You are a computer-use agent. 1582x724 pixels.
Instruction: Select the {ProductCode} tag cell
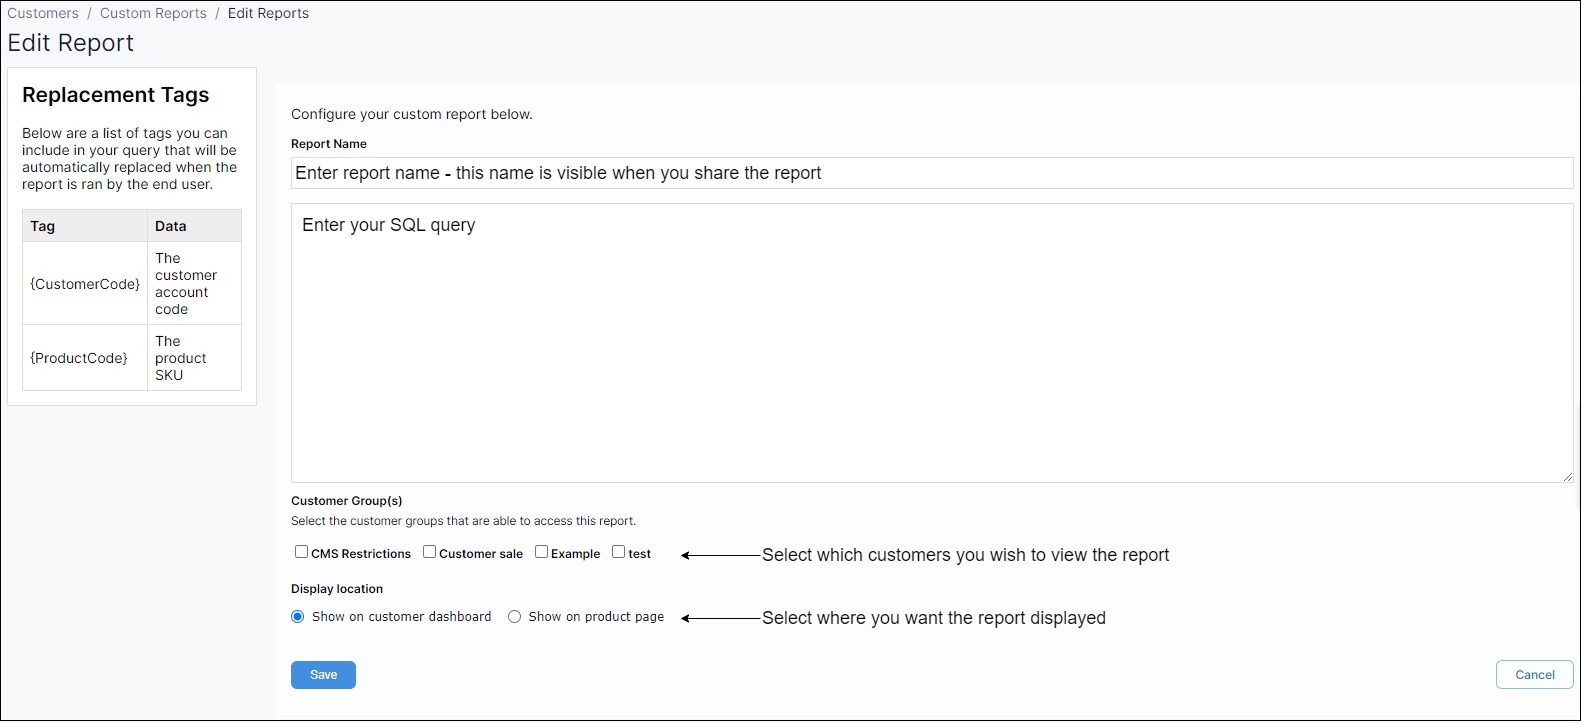click(79, 358)
